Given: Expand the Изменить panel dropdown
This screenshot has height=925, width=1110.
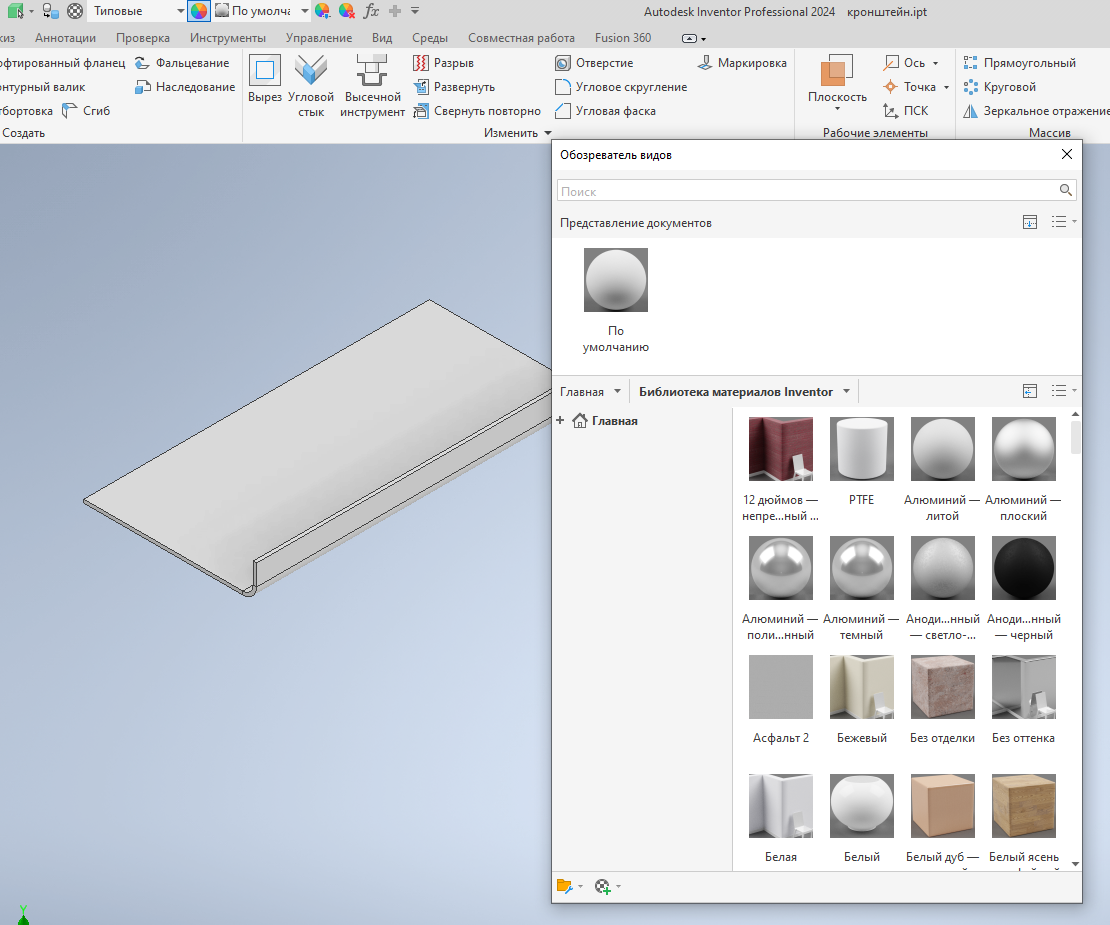Looking at the screenshot, I should point(548,133).
